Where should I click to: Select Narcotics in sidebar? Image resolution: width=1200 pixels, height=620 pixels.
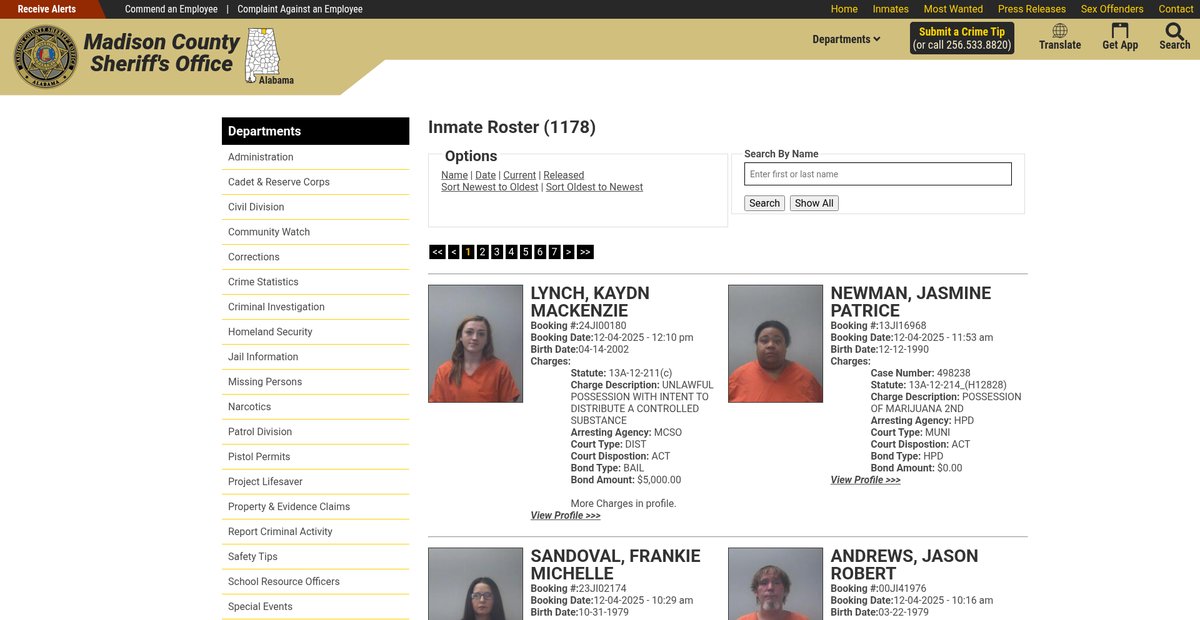315,407
